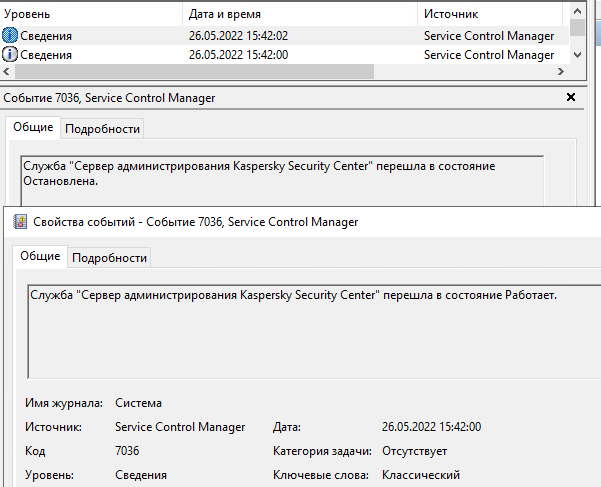Click the Источник value in dialog details
601x487 pixels.
coord(180,427)
